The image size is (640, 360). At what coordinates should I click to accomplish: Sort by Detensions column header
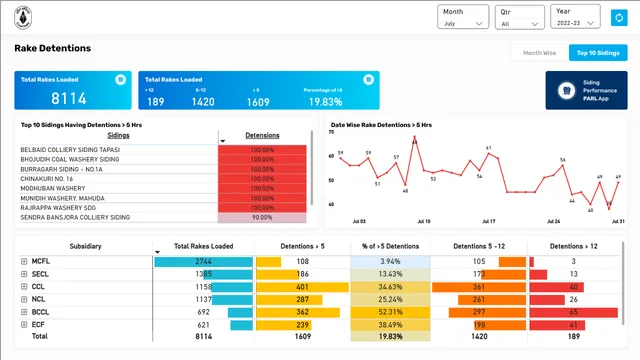point(262,135)
